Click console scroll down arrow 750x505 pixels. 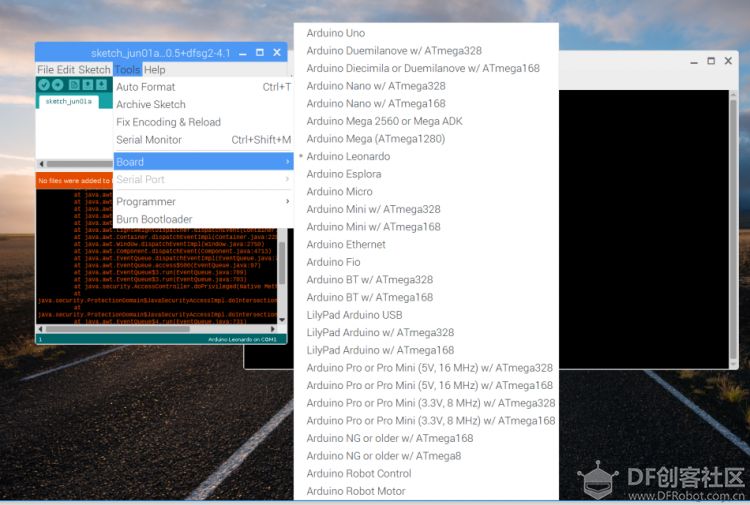[282, 320]
